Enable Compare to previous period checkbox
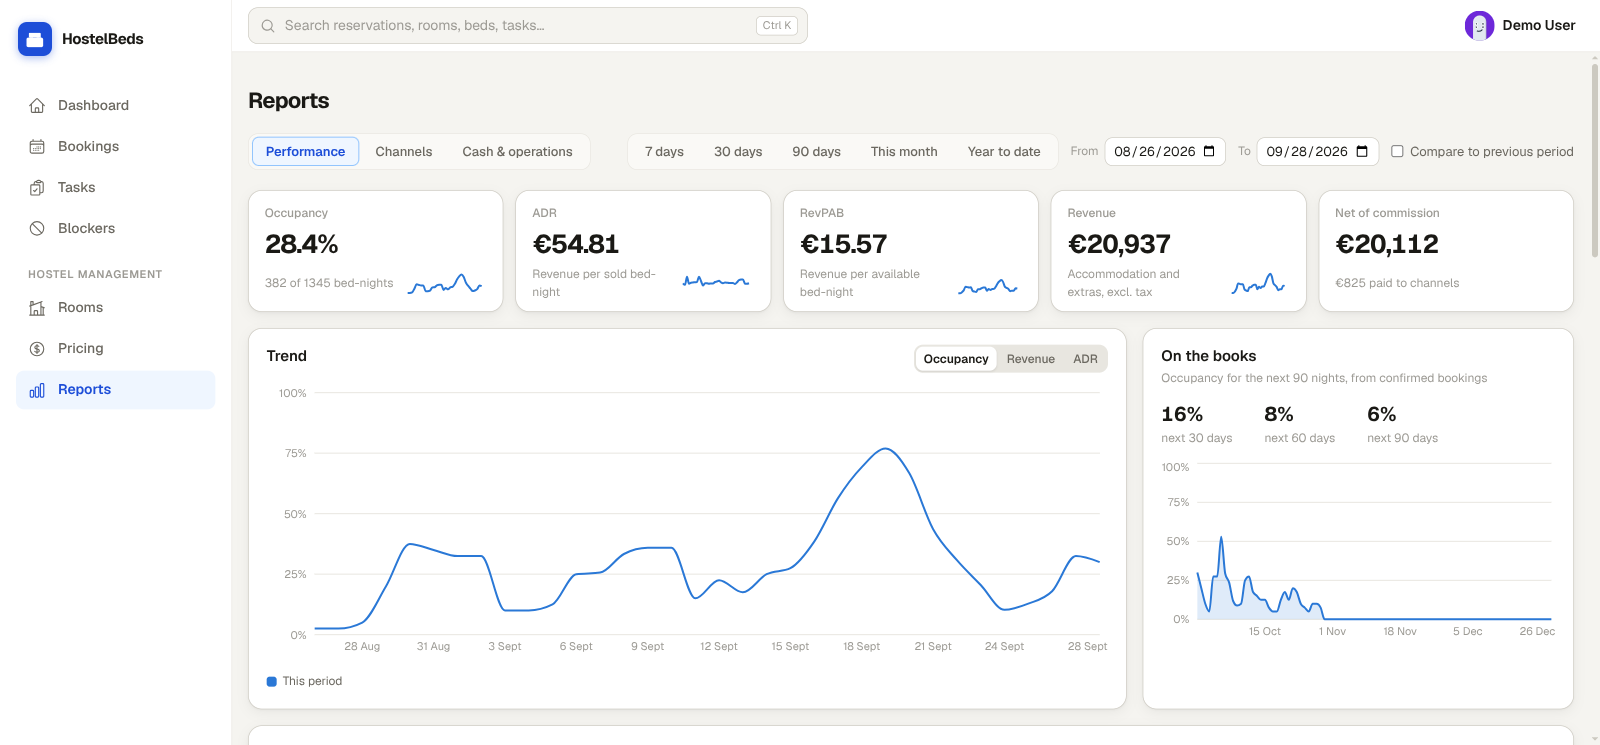 tap(1397, 151)
